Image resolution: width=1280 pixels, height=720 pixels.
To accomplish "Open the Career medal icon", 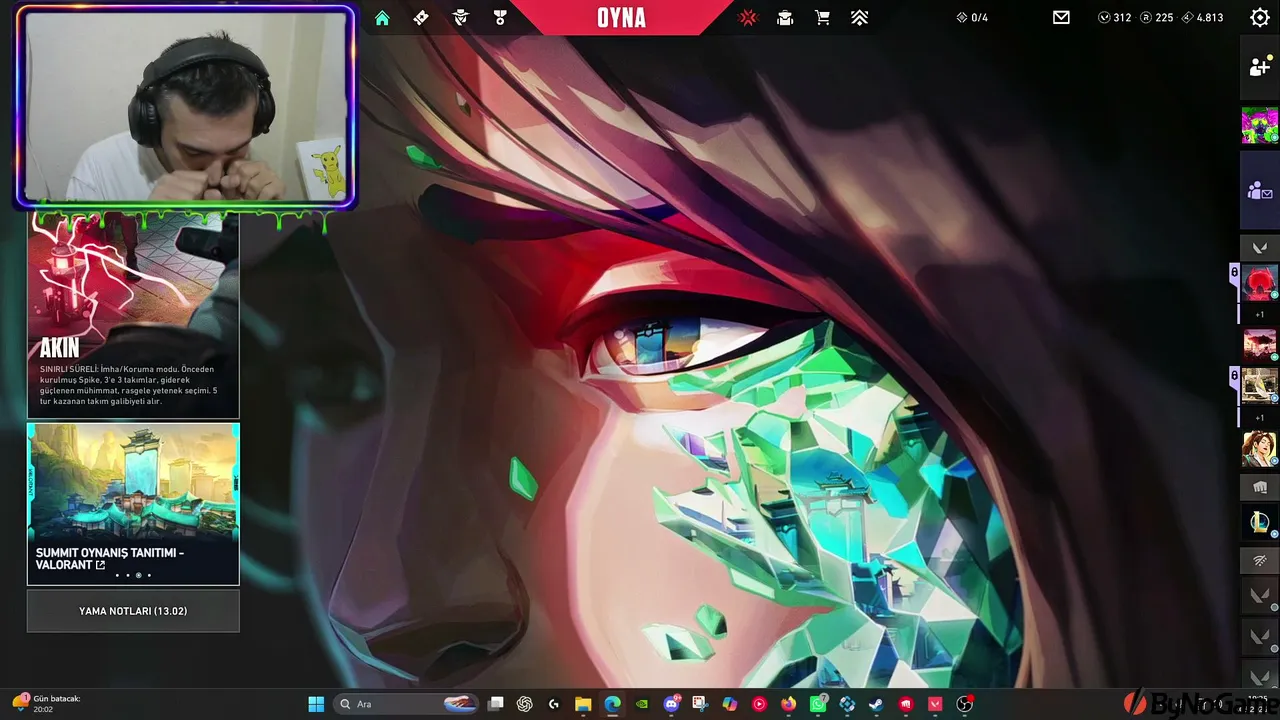I will 500,17.
